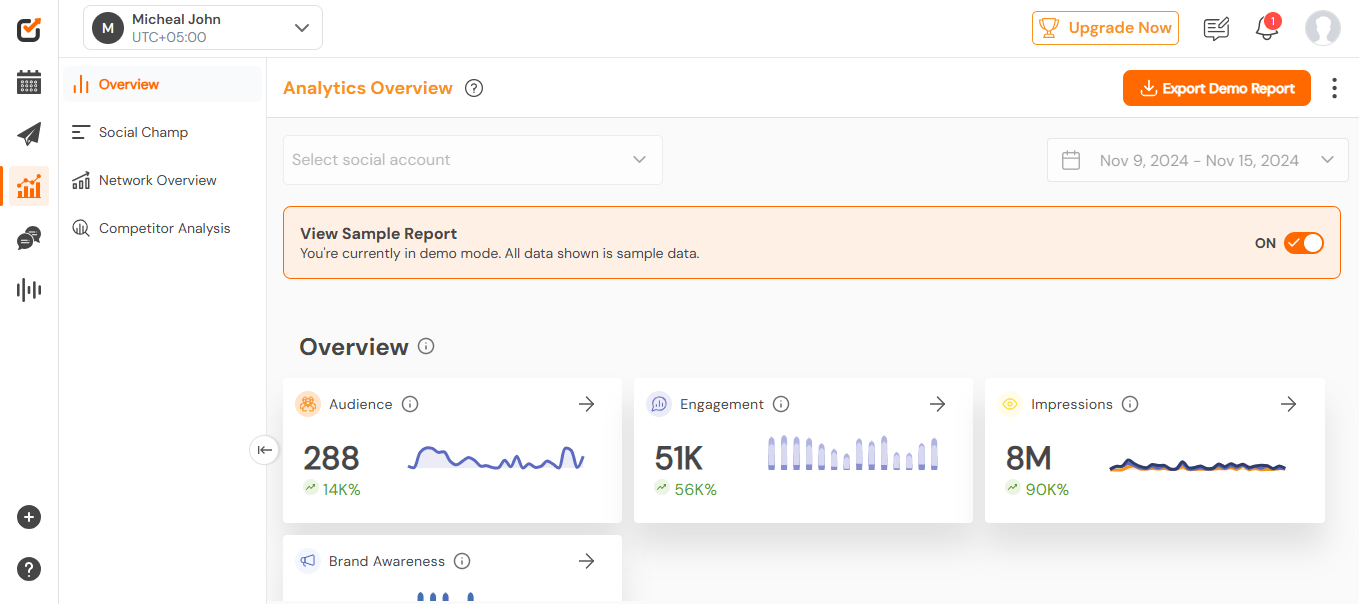Open Competitor Analysis menu item
This screenshot has width=1359, height=604.
164,228
